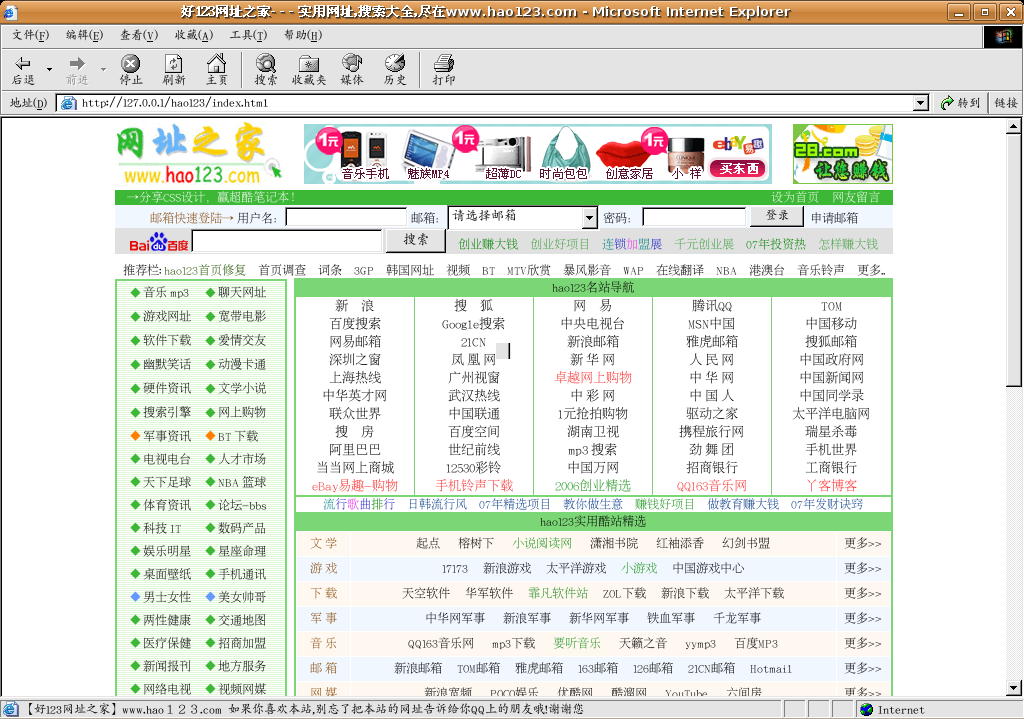Click the vertical scrollbar up arrow
This screenshot has height=719, width=1024.
(1014, 126)
